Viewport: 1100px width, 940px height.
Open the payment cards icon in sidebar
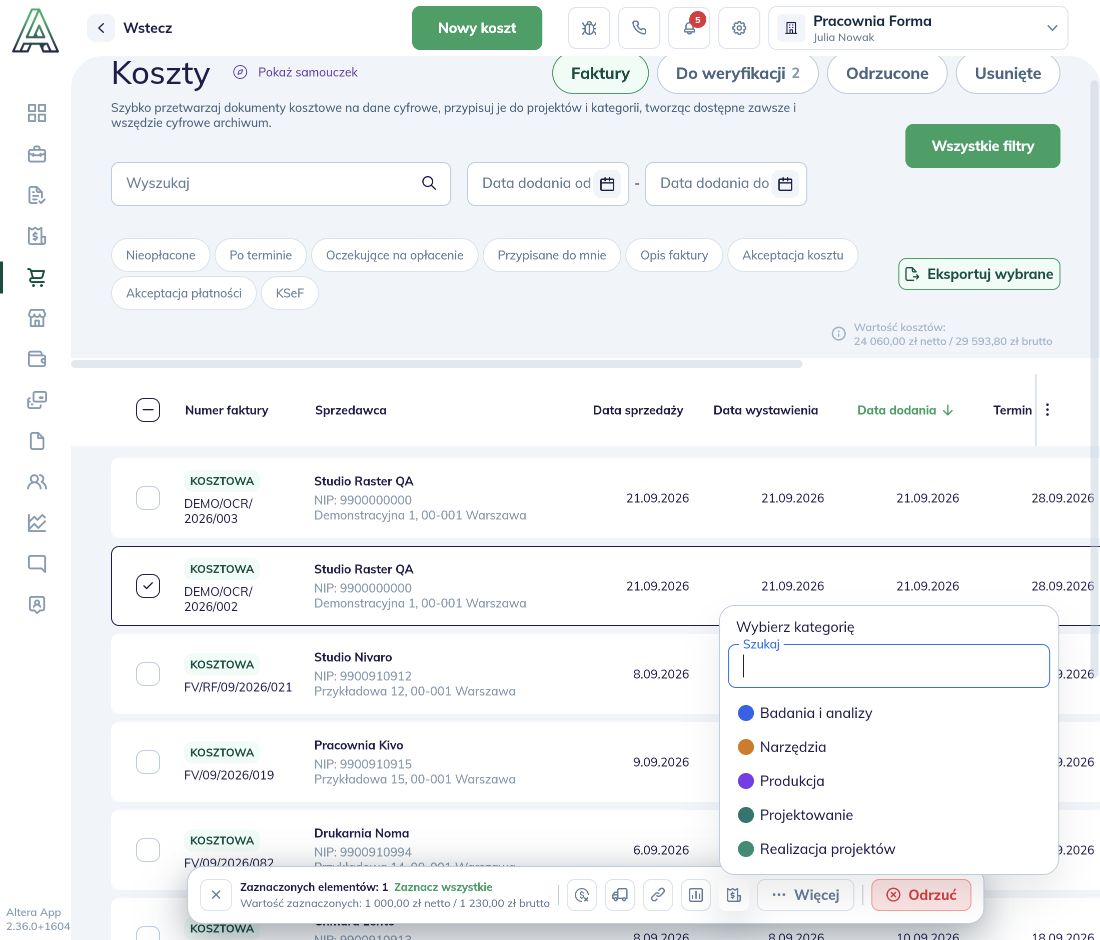[x=36, y=400]
